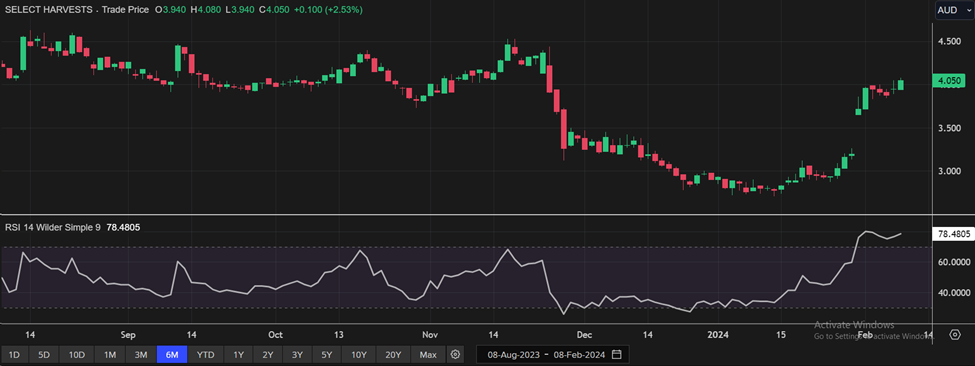
Task: Show the 5Y time range
Action: click(x=326, y=355)
